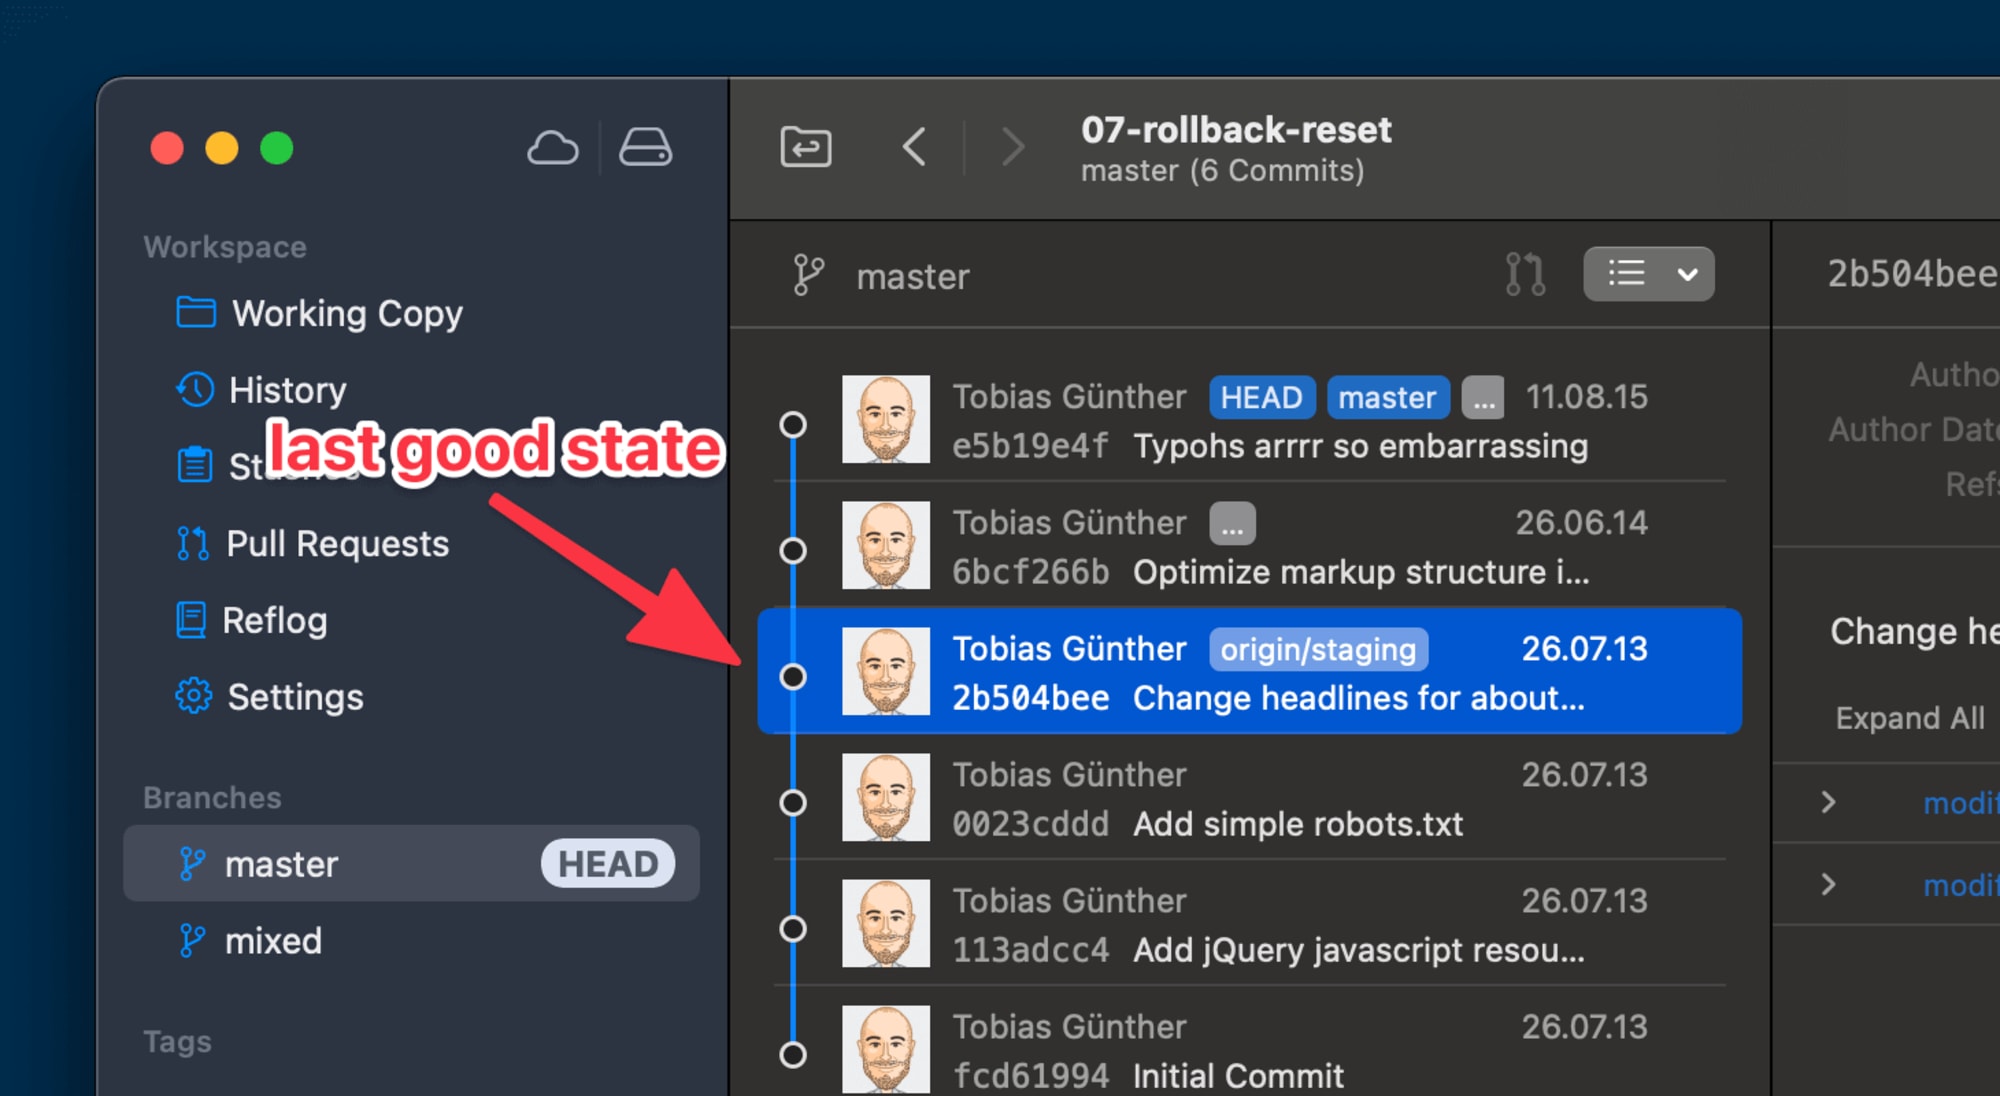Click the local repositories drive icon
Viewport: 2000px width, 1096px height.
coord(645,148)
